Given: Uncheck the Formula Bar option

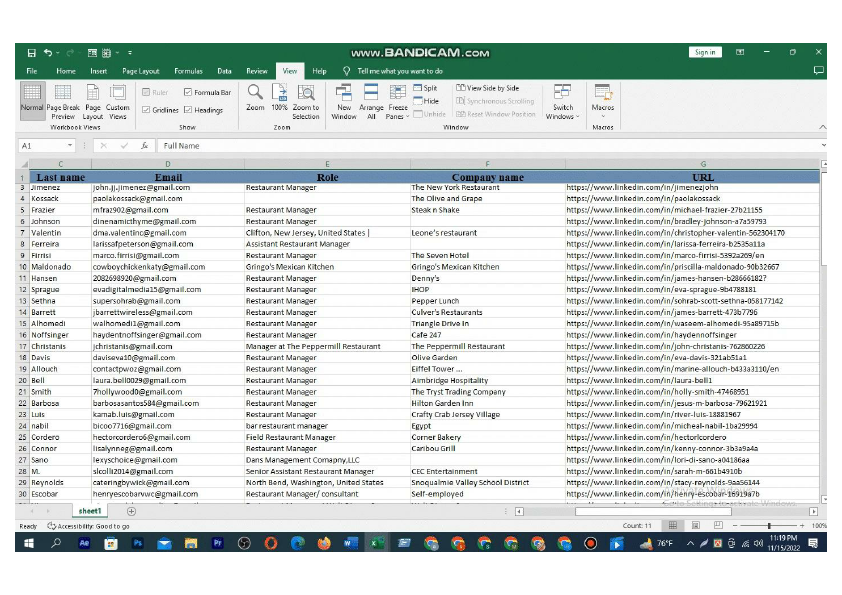Looking at the screenshot, I should [x=190, y=91].
